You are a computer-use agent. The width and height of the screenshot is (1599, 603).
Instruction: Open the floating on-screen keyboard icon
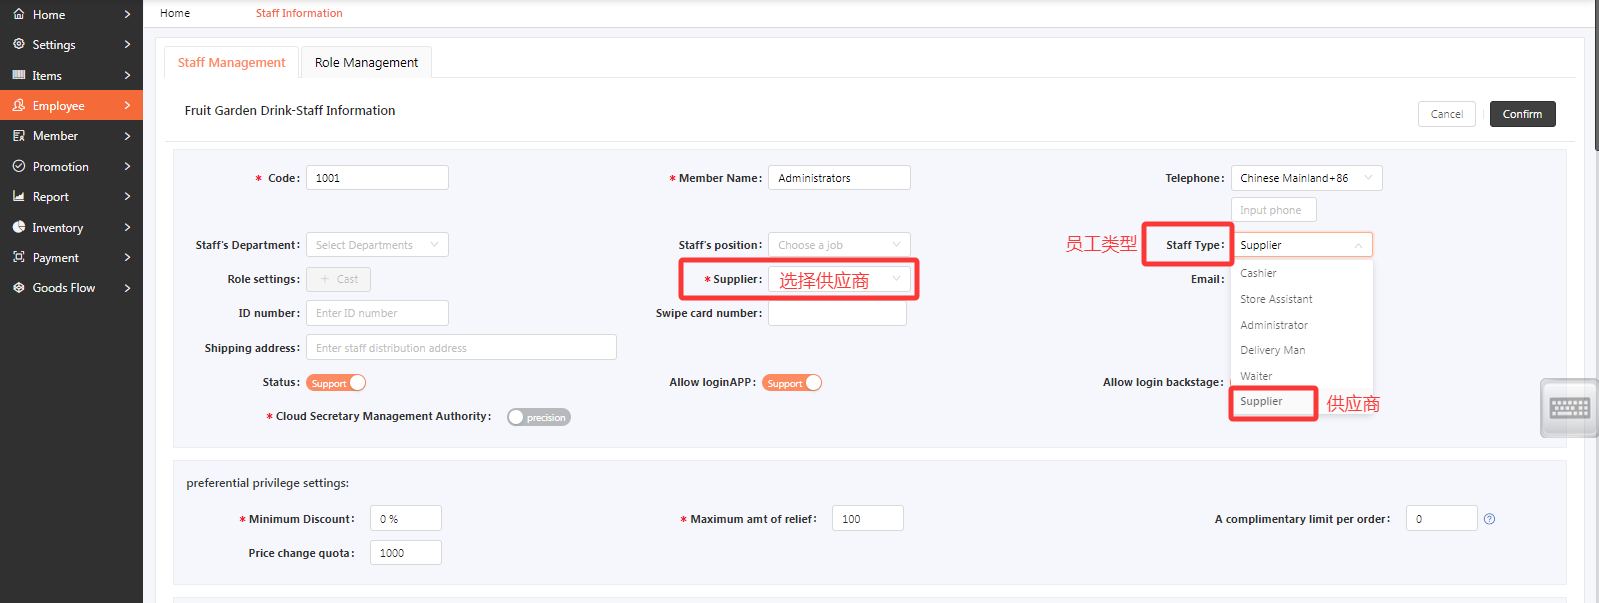coord(1569,407)
